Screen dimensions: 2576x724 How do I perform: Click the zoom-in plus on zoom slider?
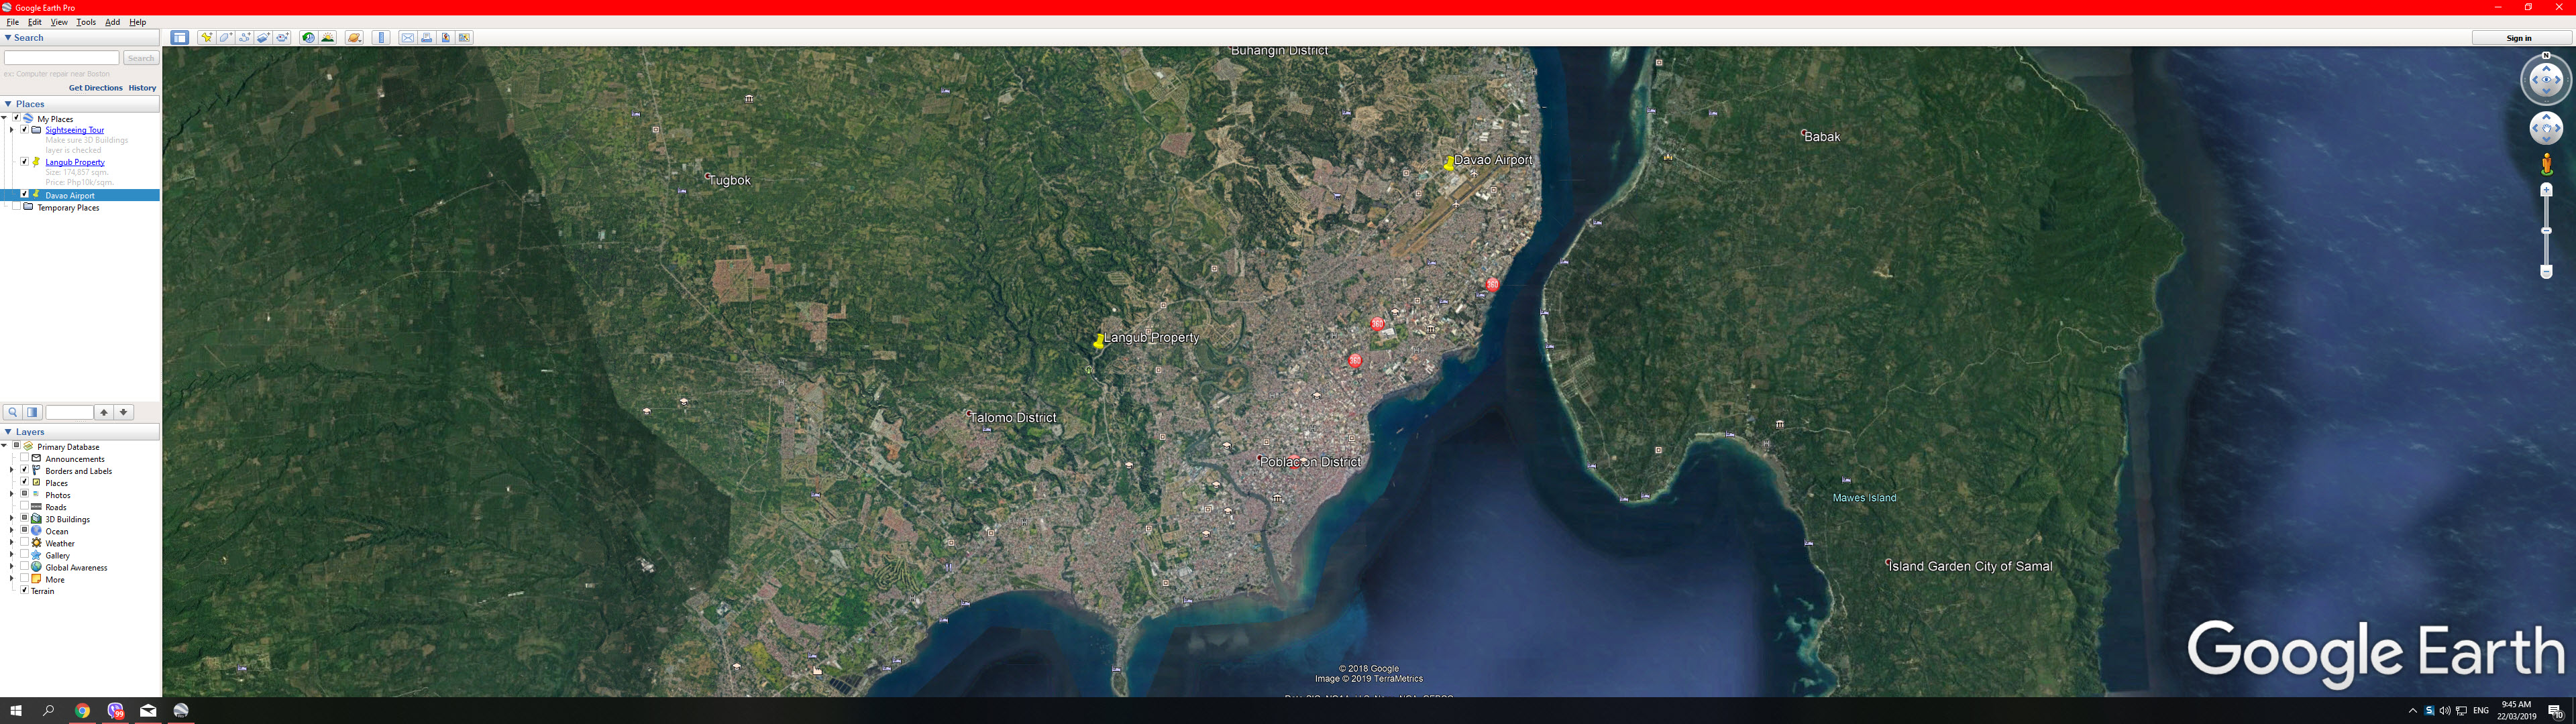pyautogui.click(x=2546, y=189)
